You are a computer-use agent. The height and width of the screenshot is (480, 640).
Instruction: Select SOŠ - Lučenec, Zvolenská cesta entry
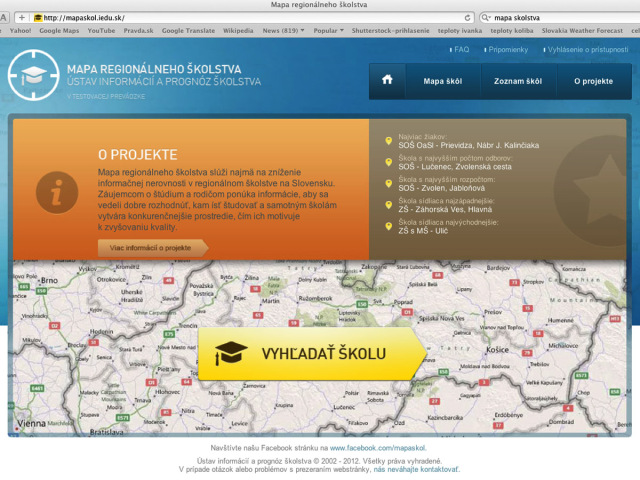[x=455, y=167]
